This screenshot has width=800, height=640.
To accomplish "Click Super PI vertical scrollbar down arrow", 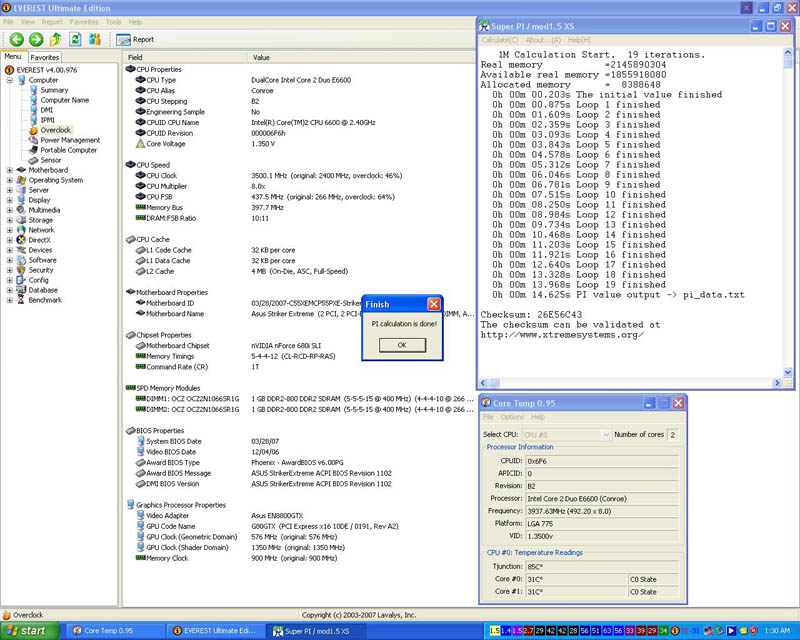I will 787,373.
